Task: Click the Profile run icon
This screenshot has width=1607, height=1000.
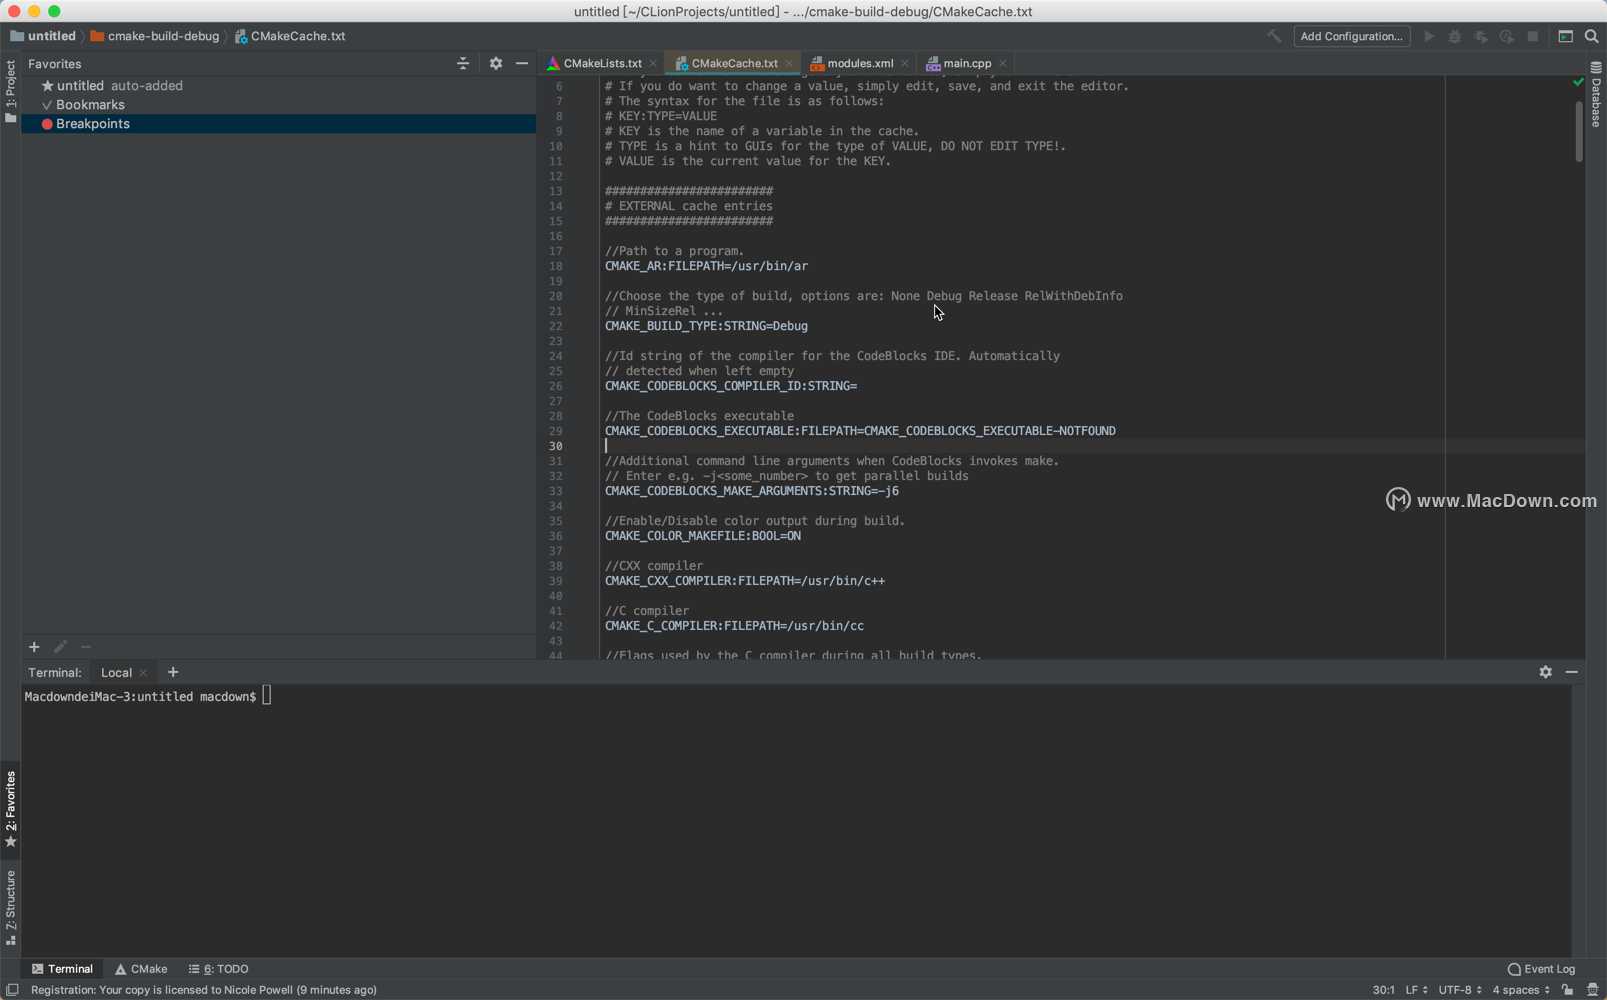Action: [x=1507, y=36]
